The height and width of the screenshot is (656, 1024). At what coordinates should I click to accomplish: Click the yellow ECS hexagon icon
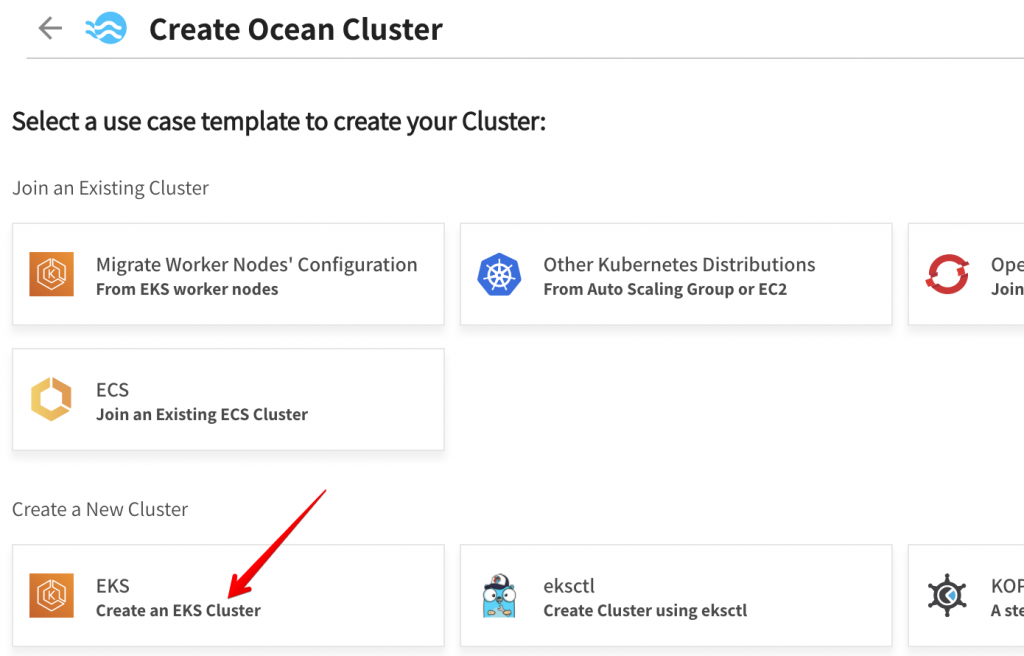pos(51,400)
